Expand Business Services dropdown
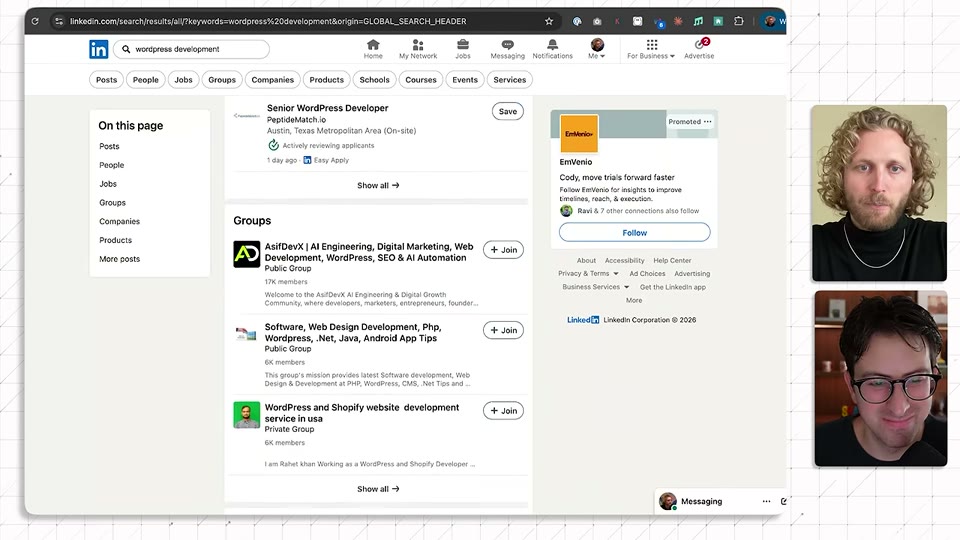960x540 pixels. pos(596,287)
